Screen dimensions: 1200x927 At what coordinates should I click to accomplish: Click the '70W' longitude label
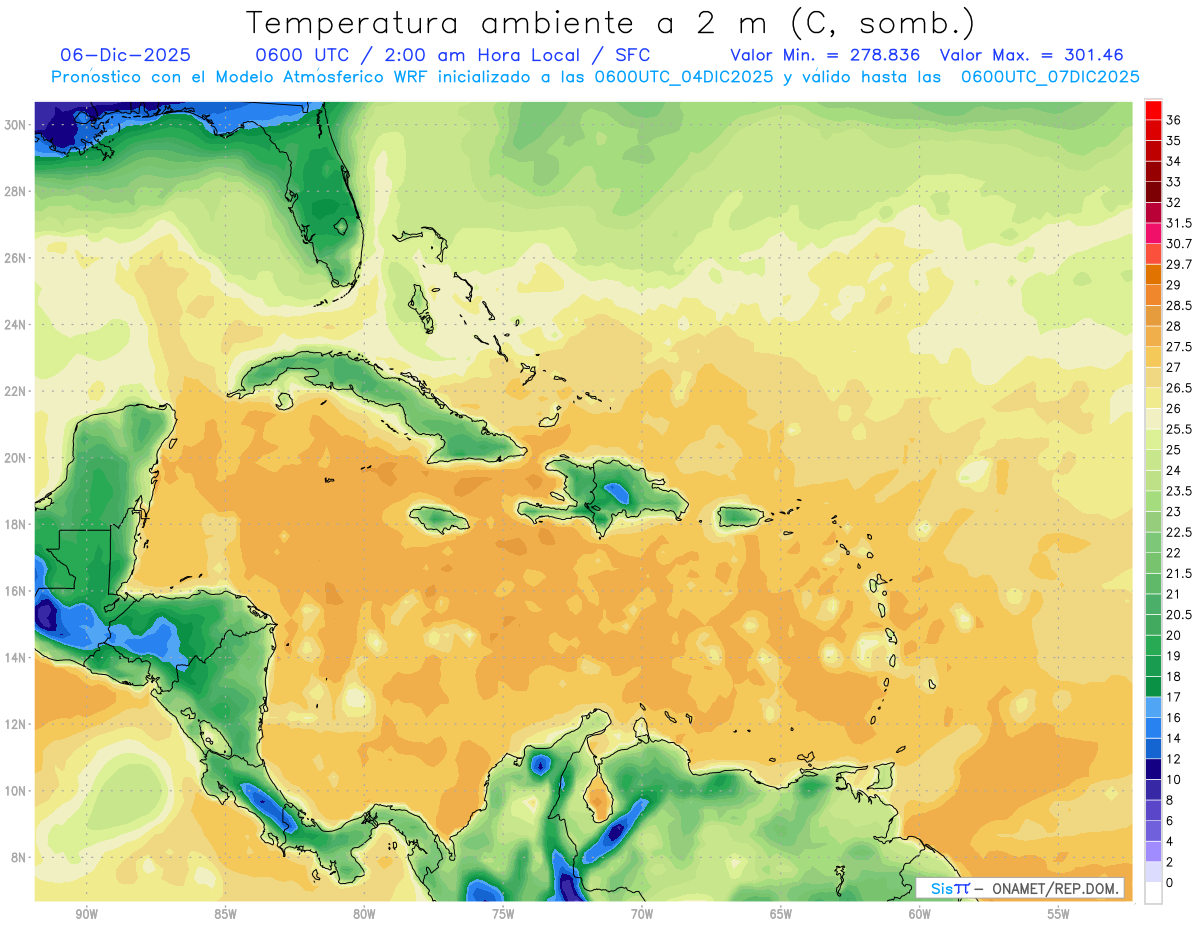tap(642, 915)
